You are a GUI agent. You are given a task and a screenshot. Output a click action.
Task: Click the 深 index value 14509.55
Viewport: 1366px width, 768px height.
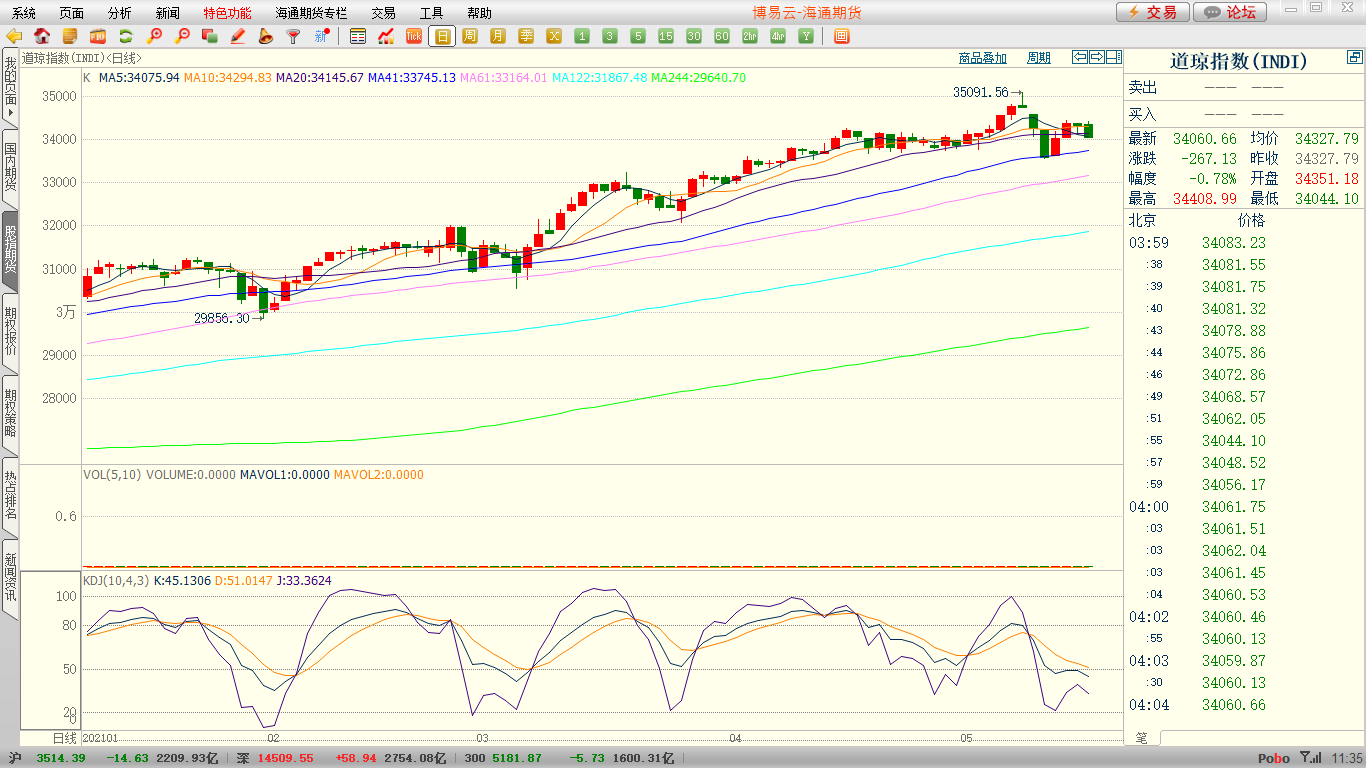[x=286, y=758]
